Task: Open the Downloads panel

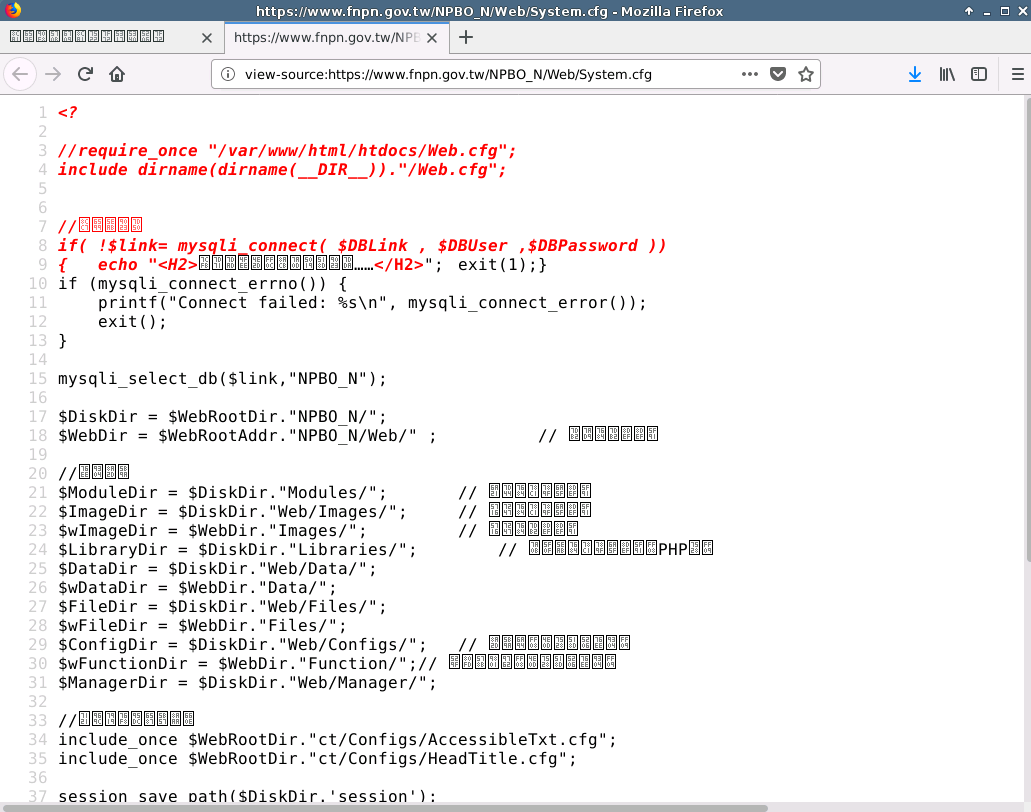Action: (915, 74)
